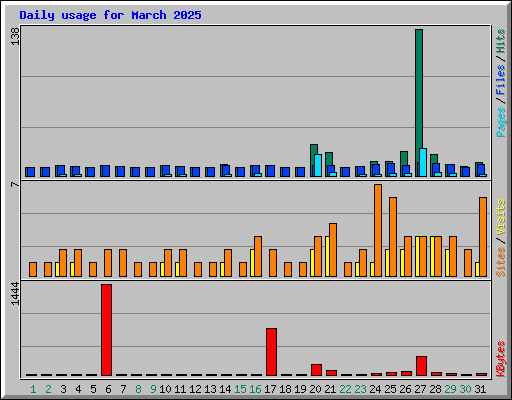The height and width of the screenshot is (400, 512).
Task: Click the blue Files bar for day 6
Action: (x=106, y=171)
